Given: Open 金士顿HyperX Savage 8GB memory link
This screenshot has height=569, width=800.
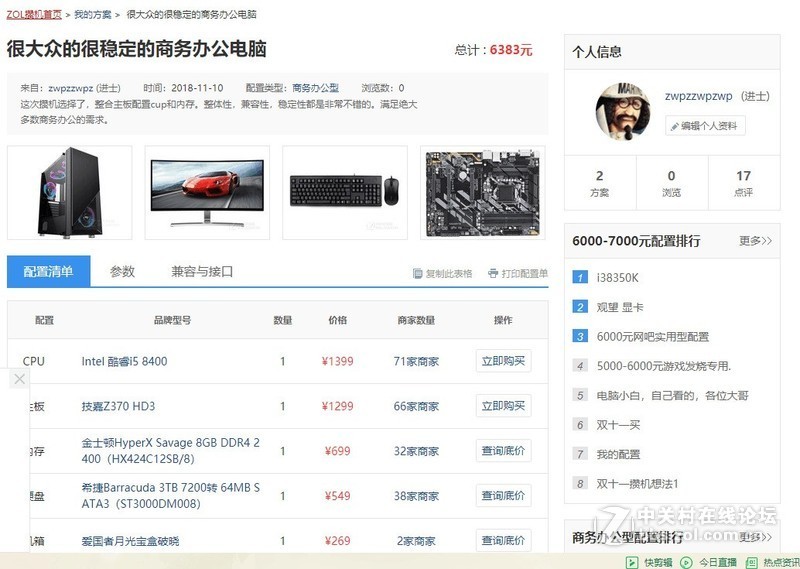Looking at the screenshot, I should (x=170, y=451).
